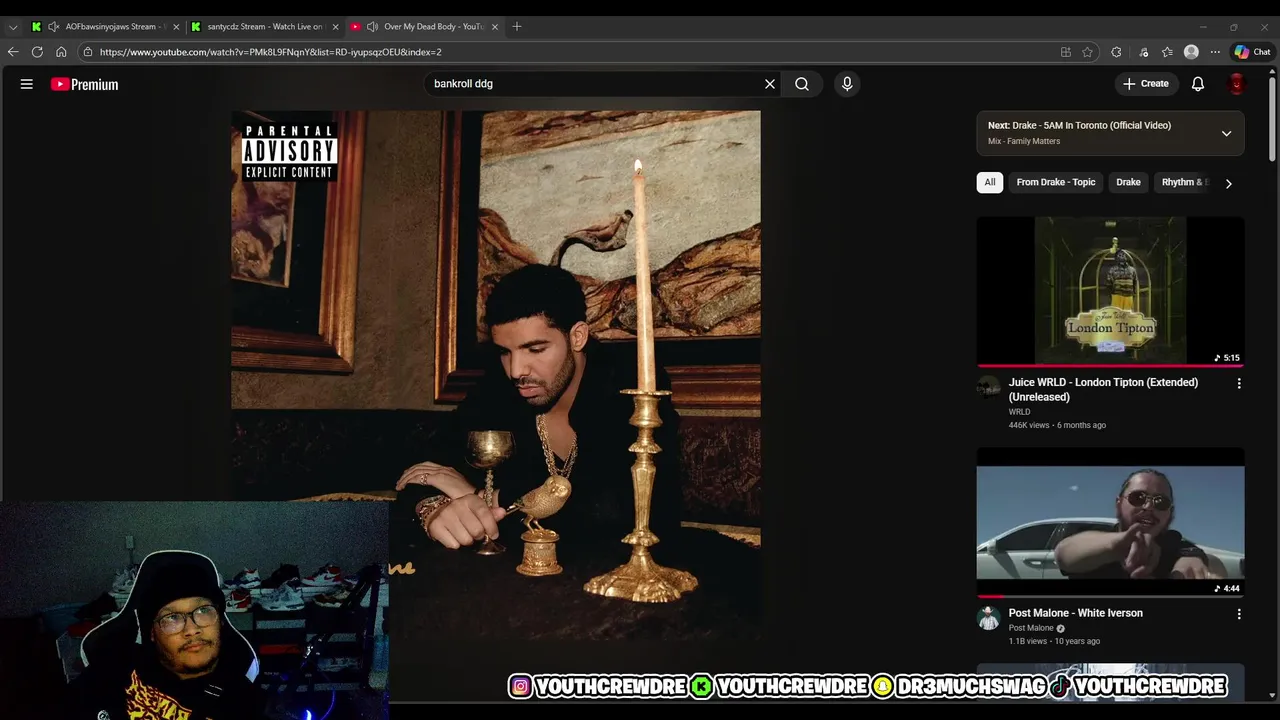
Task: Open options for Post Malone White Iverson video
Action: 1239,614
